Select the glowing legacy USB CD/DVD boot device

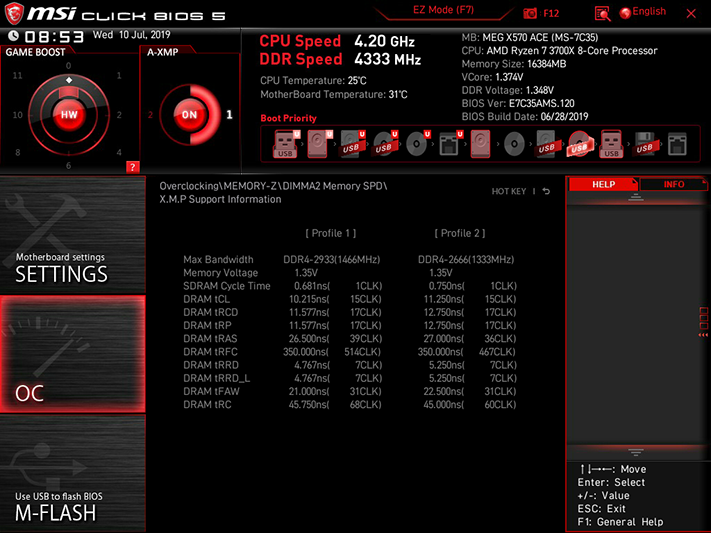coord(580,144)
